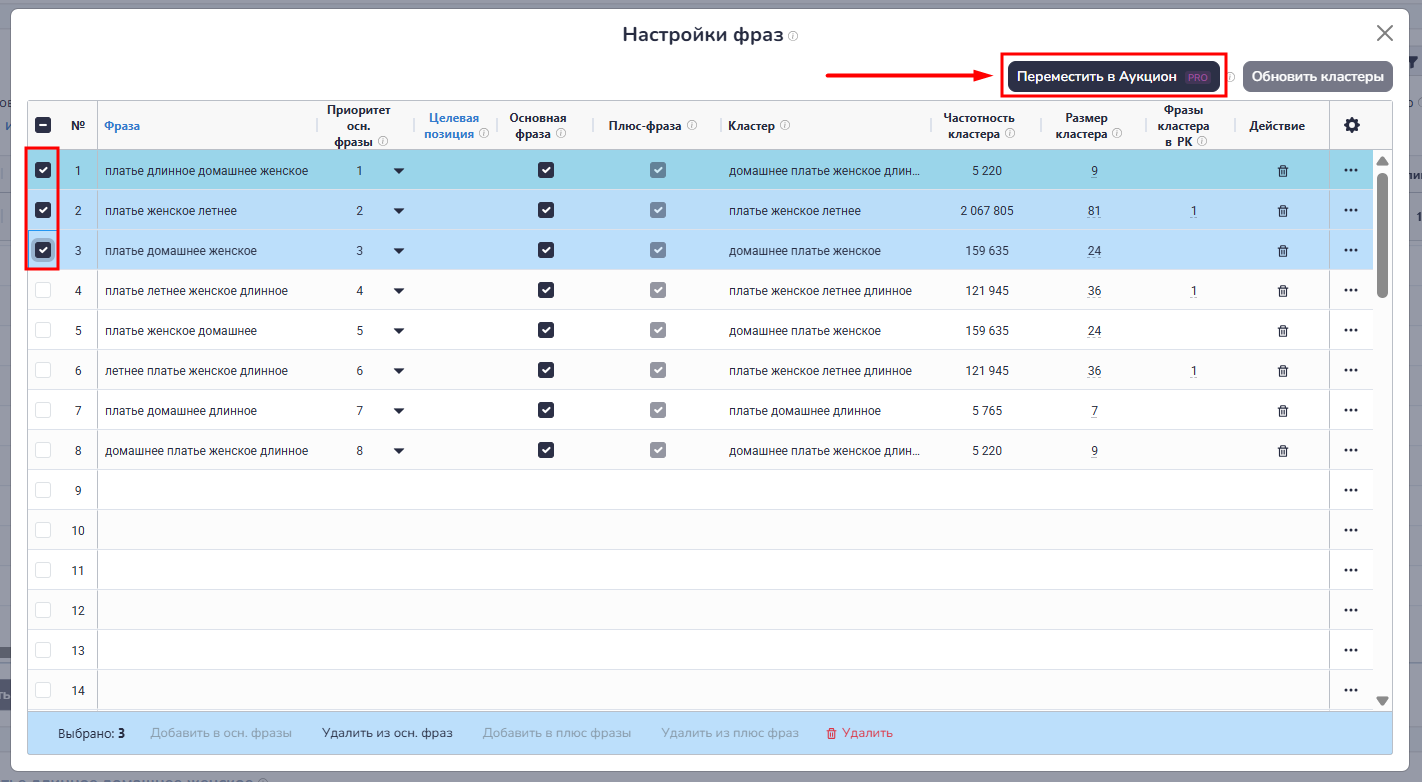Sort by Целевая позиция column header
Screen dimensions: 1422x782
click(x=453, y=125)
